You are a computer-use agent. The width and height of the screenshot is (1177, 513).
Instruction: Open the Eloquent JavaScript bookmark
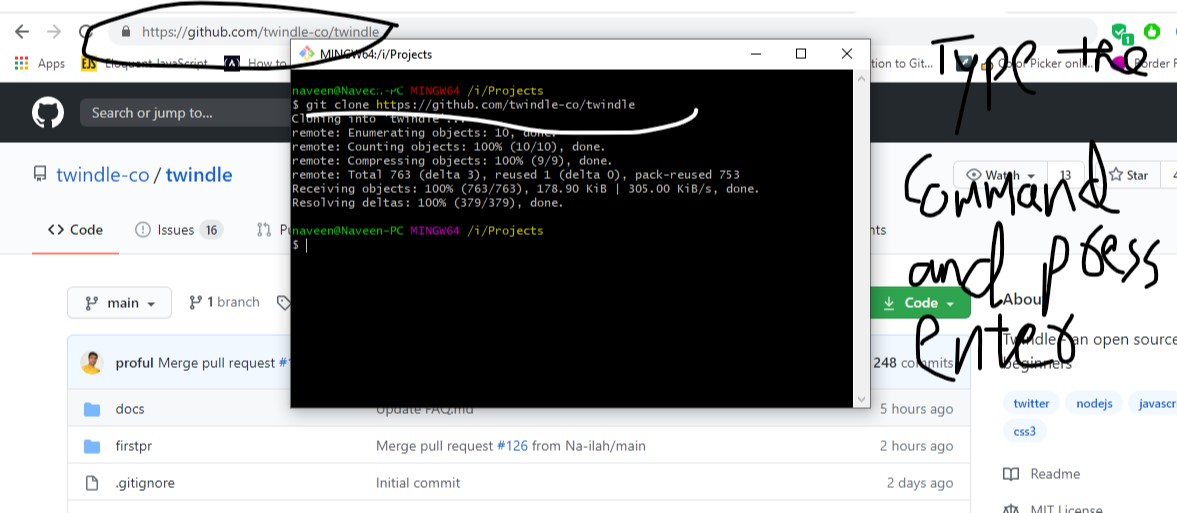143,63
